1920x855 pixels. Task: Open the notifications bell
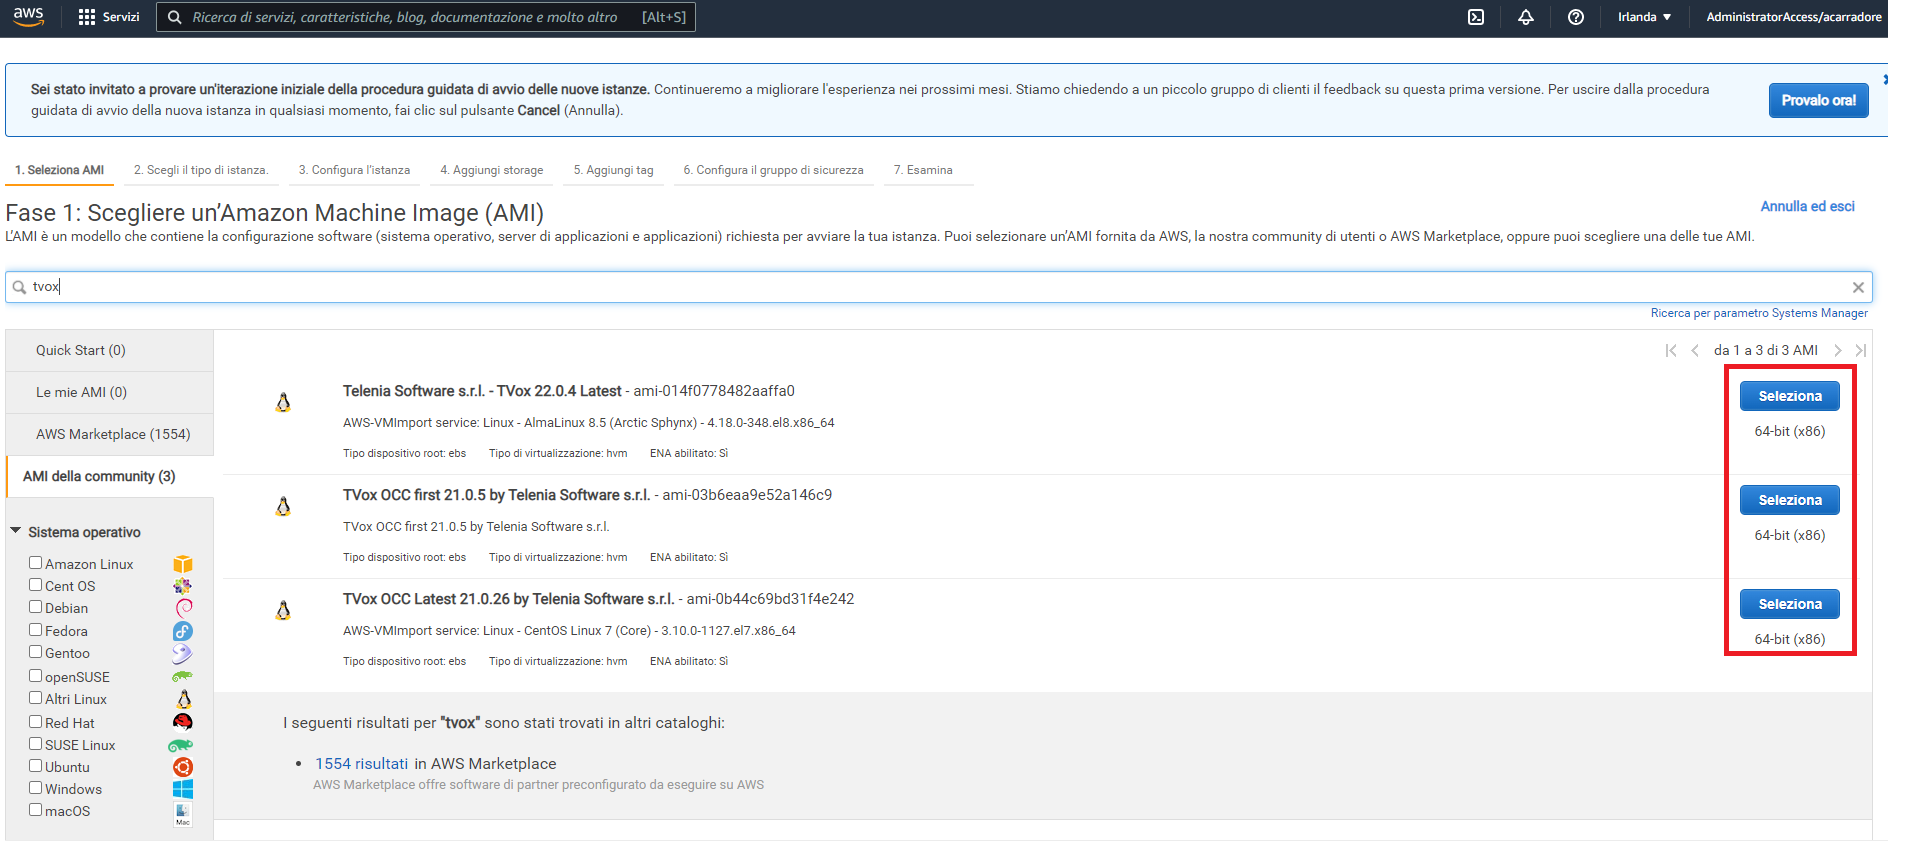pyautogui.click(x=1526, y=17)
